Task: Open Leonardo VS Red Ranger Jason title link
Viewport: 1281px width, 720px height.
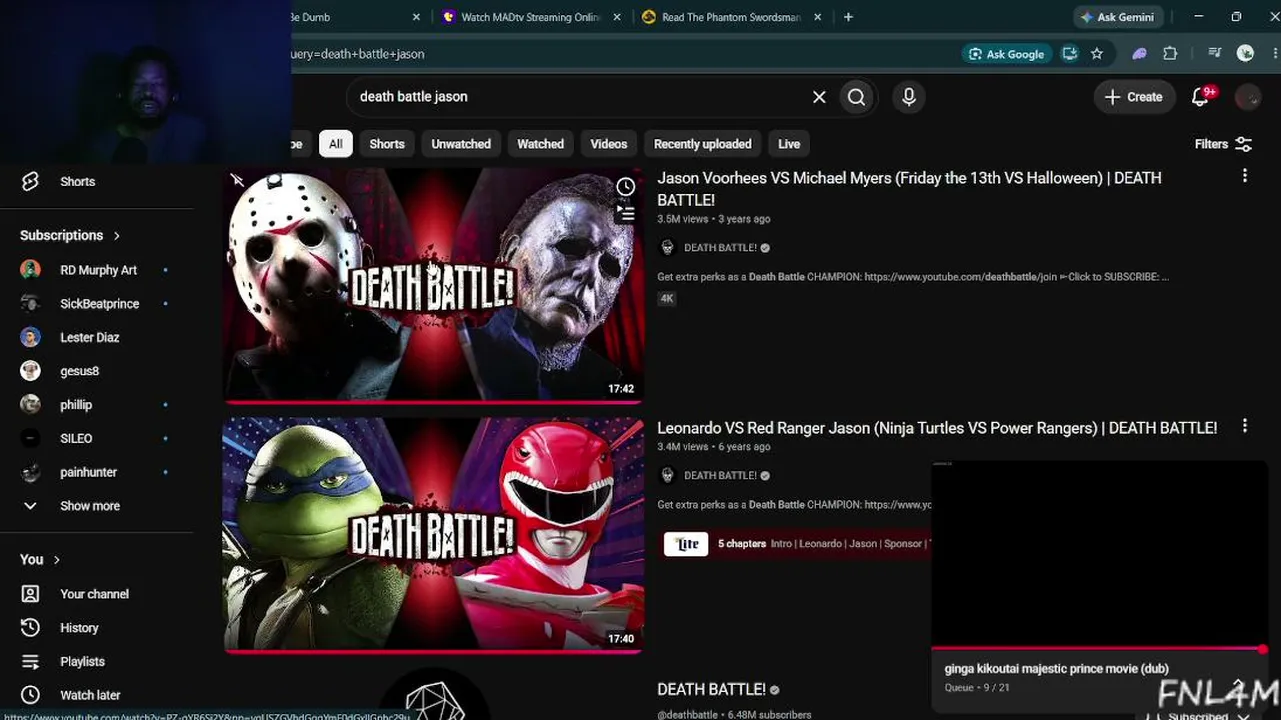Action: click(x=937, y=428)
